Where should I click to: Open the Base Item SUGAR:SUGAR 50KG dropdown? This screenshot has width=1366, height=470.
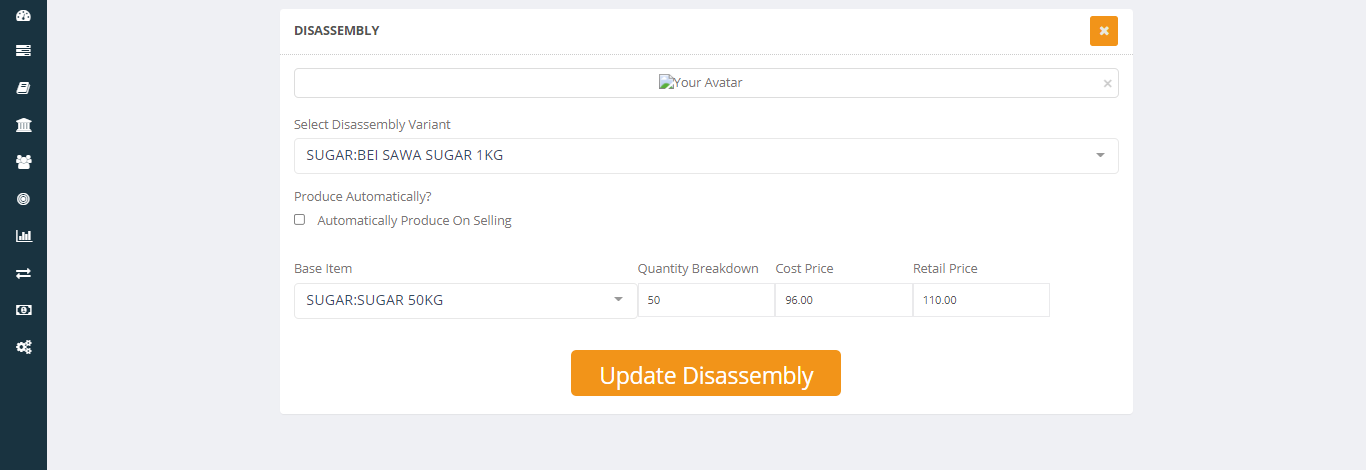pos(465,300)
